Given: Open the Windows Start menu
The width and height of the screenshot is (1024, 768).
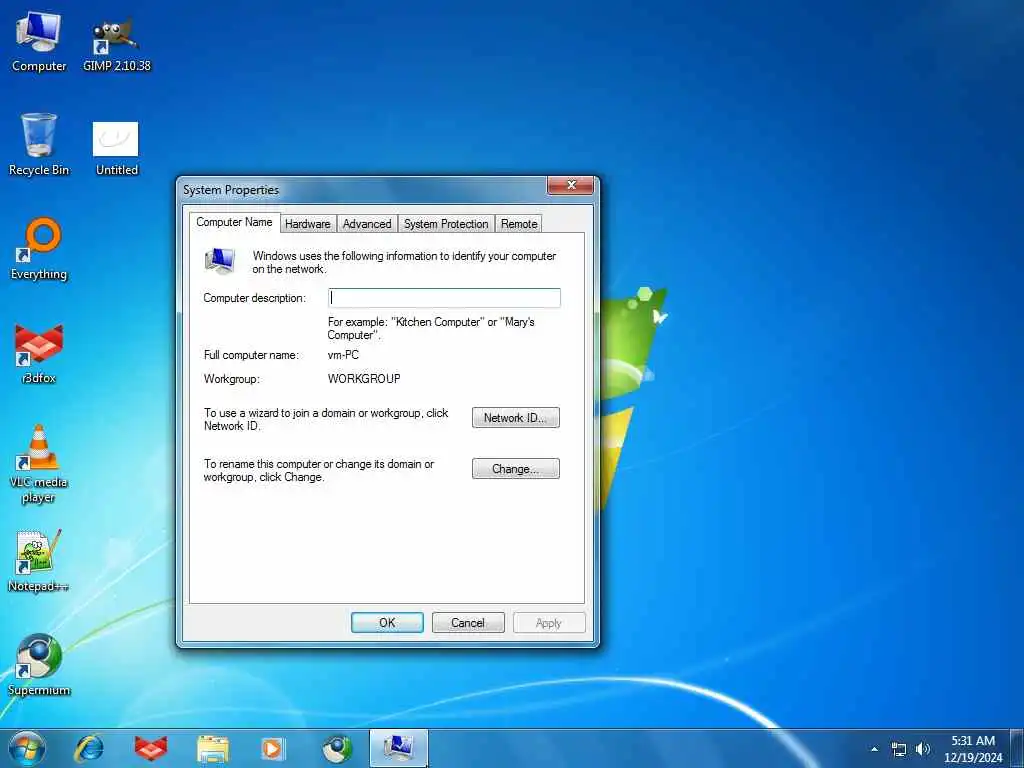Looking at the screenshot, I should [x=27, y=748].
